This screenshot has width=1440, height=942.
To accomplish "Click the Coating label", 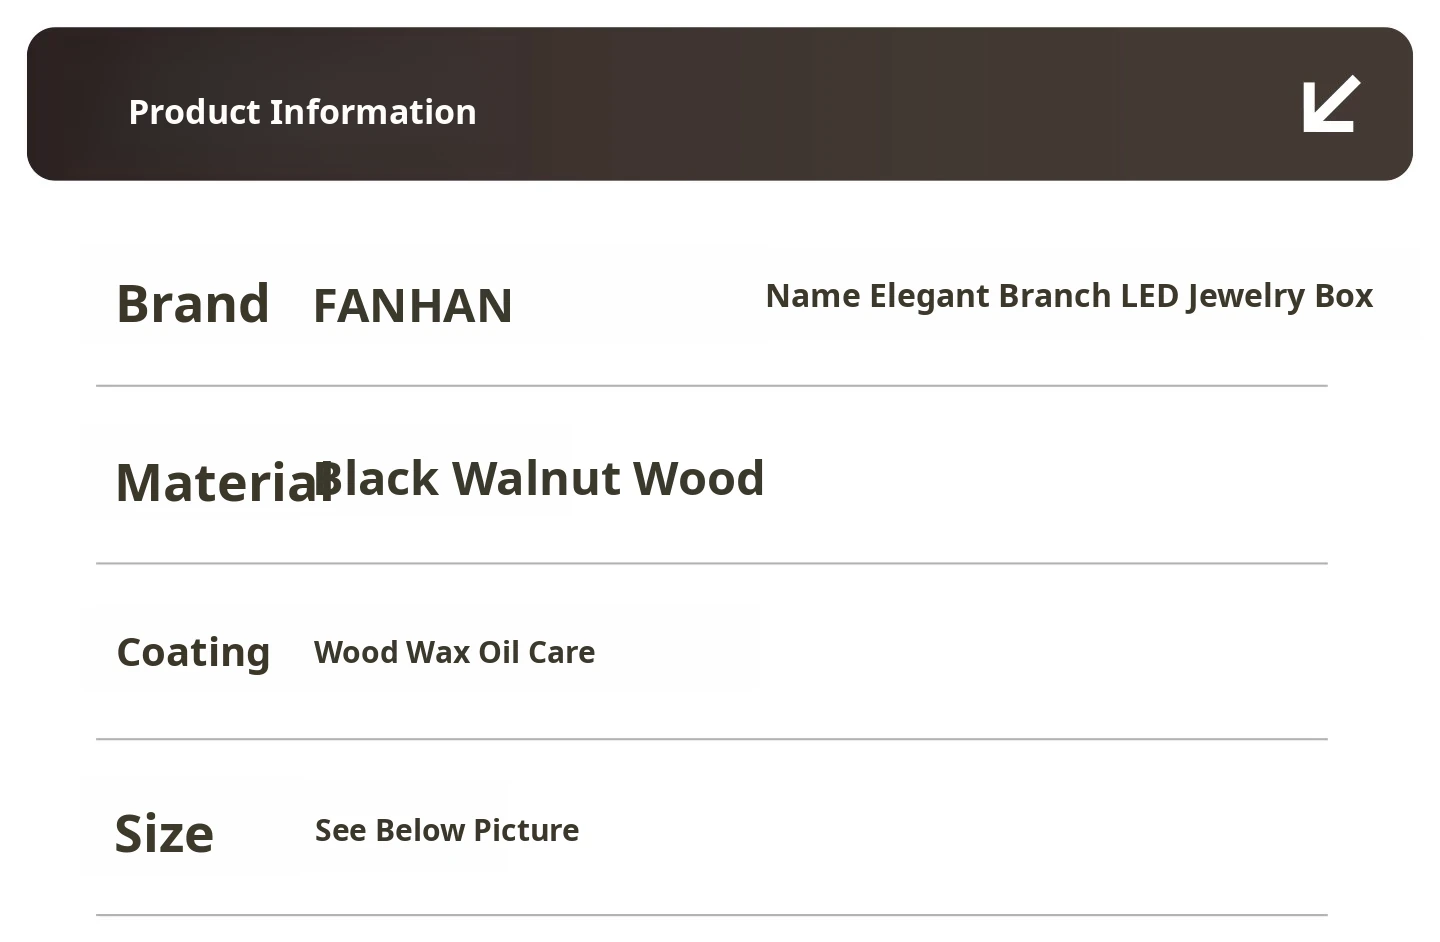I will pyautogui.click(x=193, y=652).
